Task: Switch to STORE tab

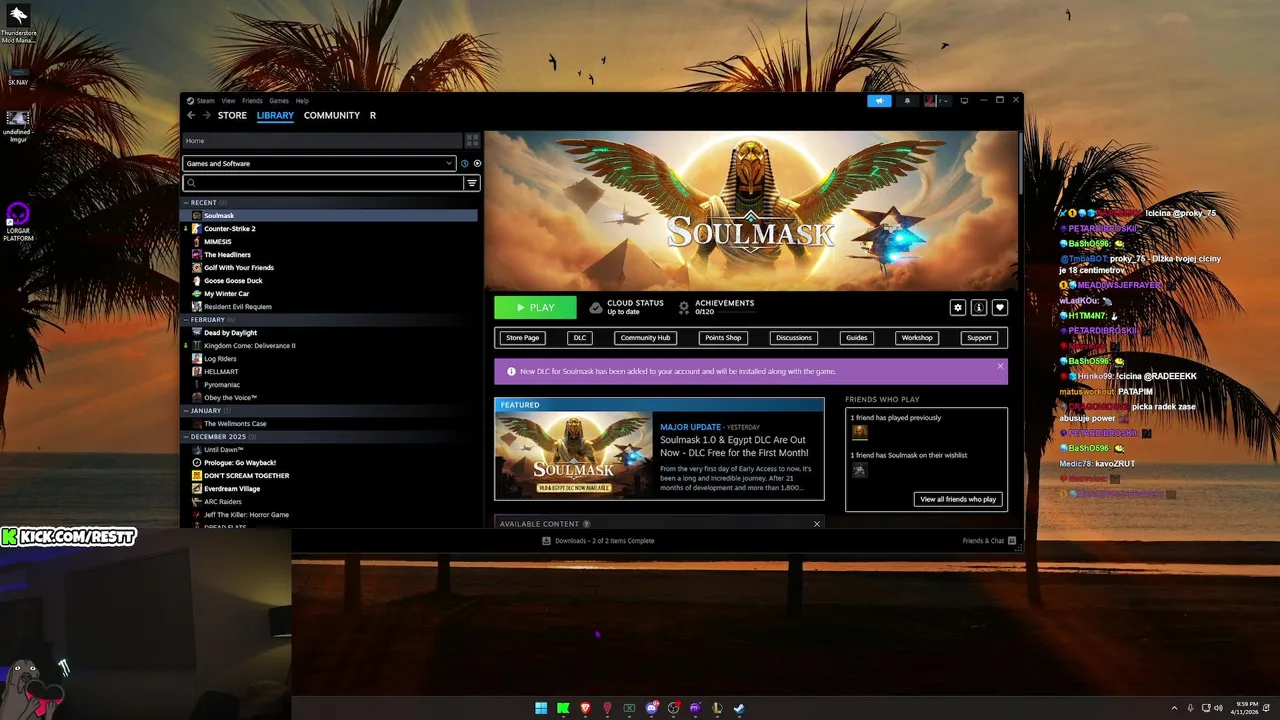Action: point(232,116)
